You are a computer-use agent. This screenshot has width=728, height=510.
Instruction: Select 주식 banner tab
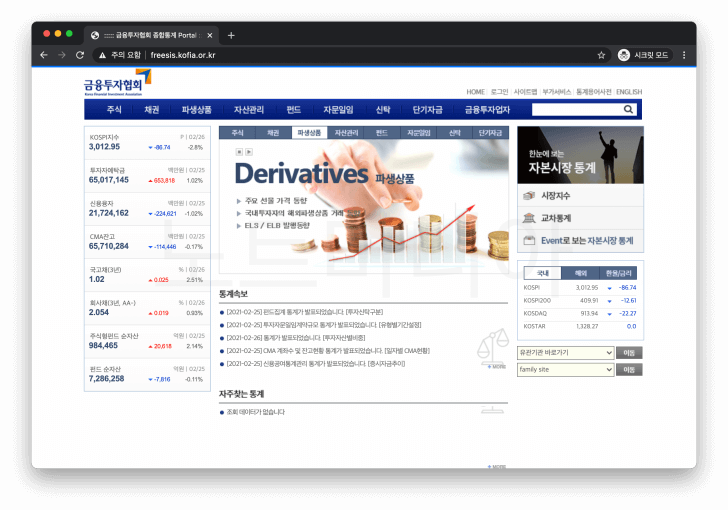(237, 133)
